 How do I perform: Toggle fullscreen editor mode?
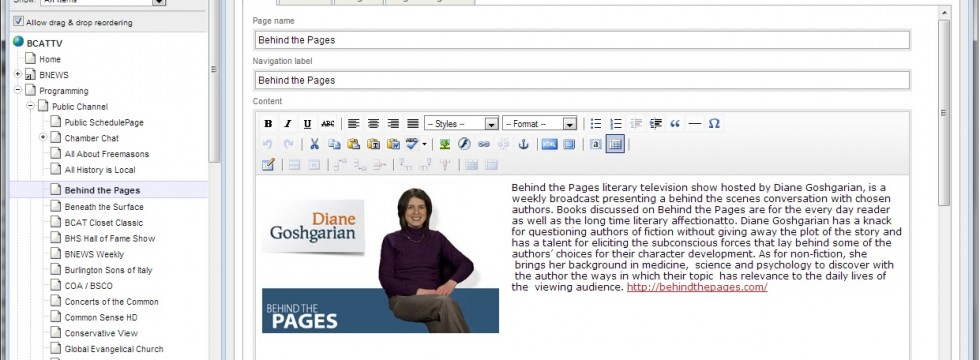pyautogui.click(x=569, y=144)
